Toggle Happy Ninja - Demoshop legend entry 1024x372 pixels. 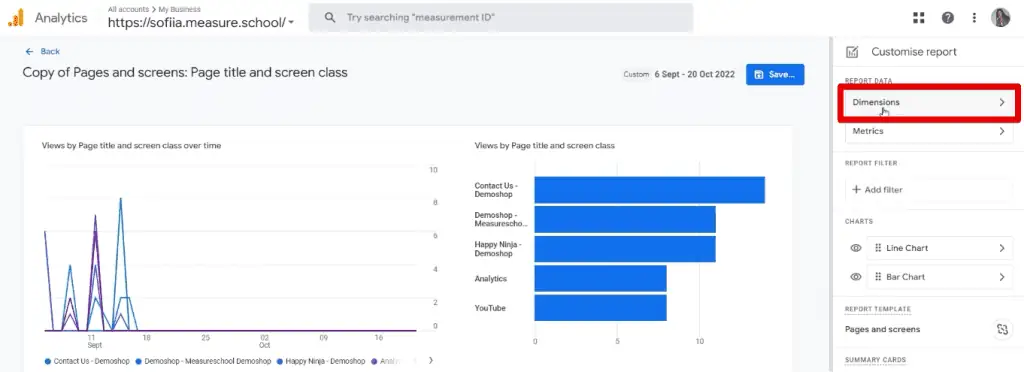point(321,361)
